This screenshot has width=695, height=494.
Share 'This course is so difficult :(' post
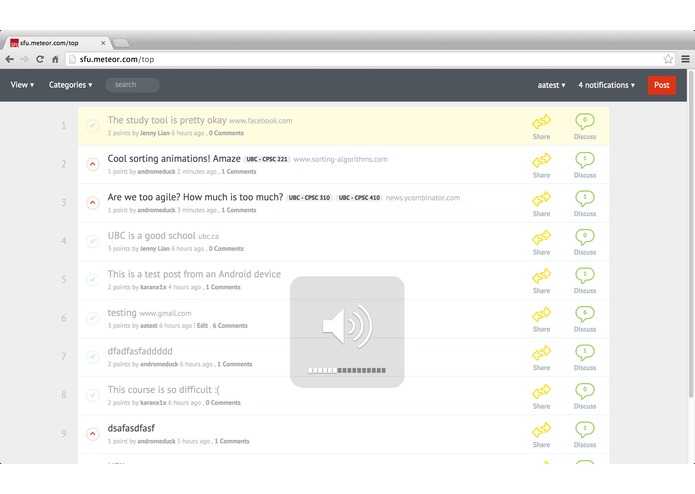[542, 391]
